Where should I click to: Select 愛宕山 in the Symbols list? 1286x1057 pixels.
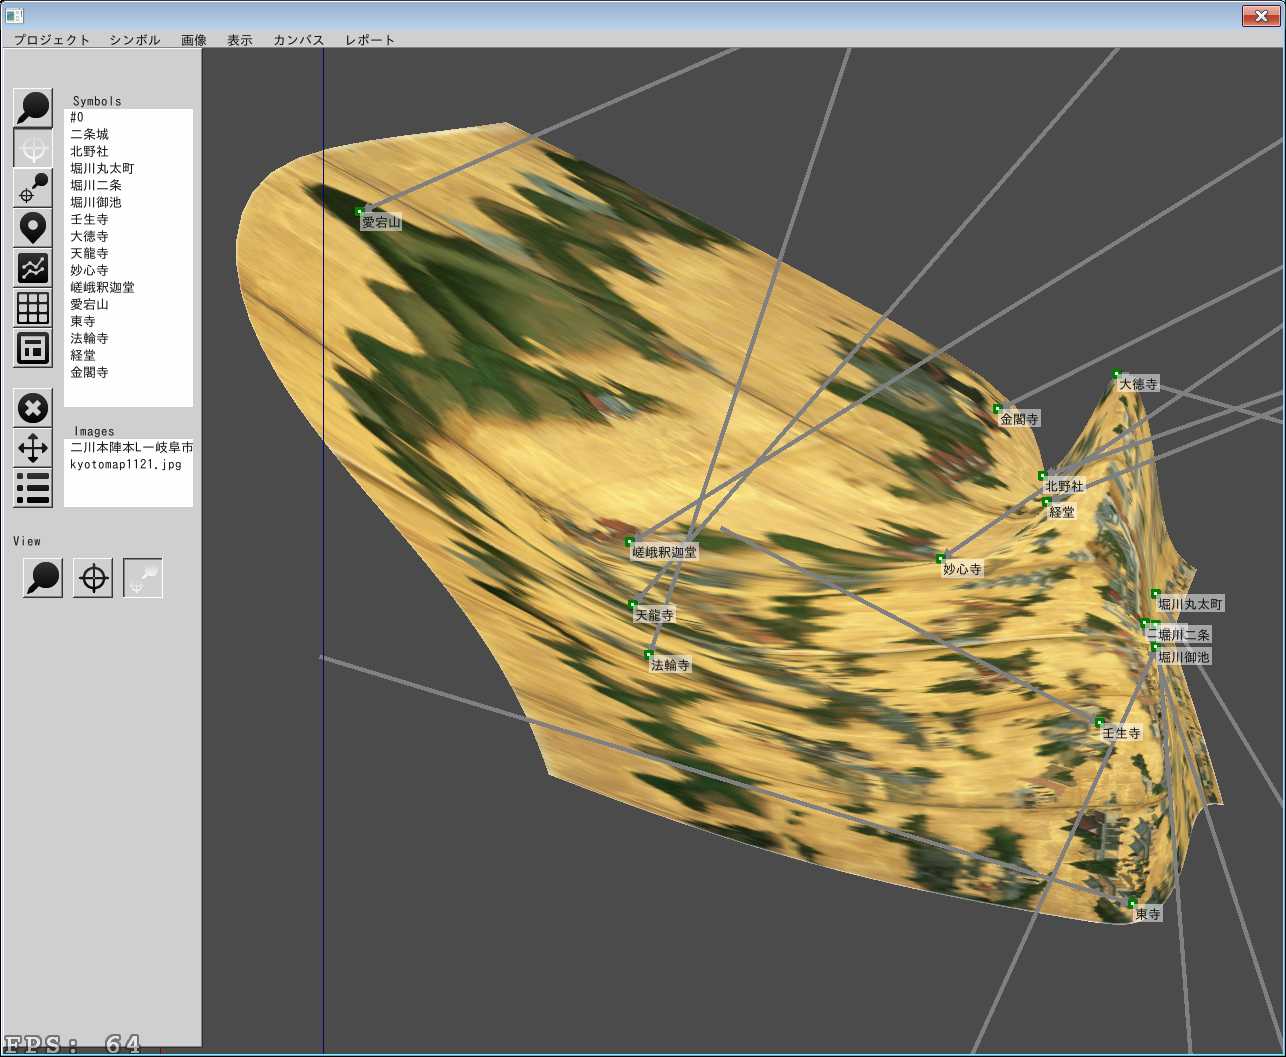(x=128, y=304)
